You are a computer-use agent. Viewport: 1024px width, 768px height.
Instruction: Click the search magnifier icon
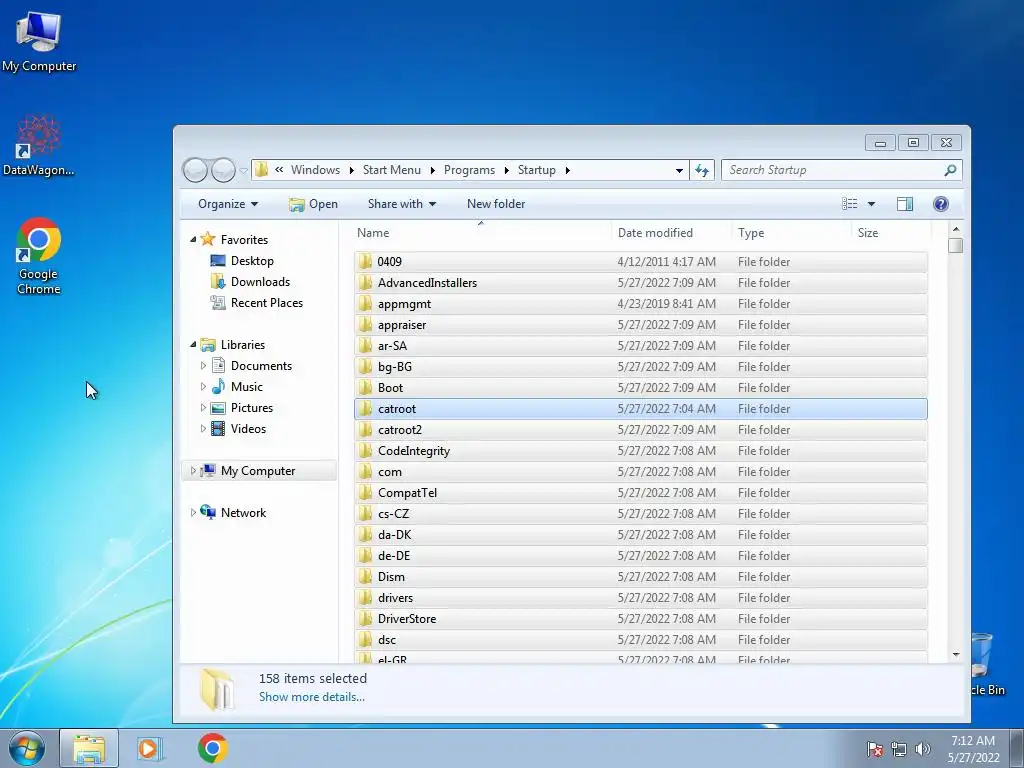point(950,170)
